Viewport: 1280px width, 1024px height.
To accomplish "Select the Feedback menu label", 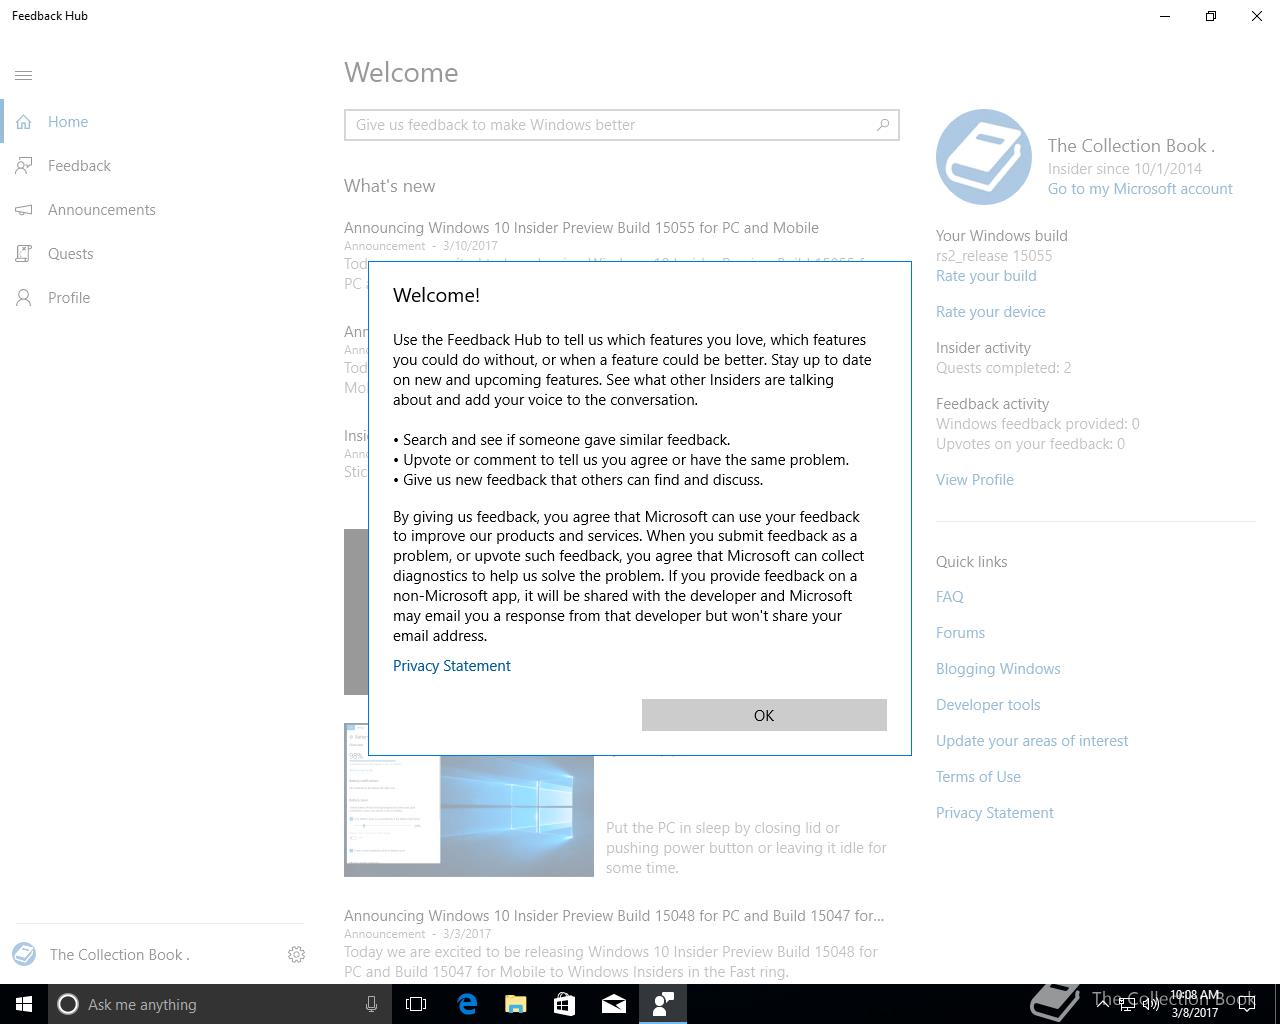I will (x=79, y=166).
